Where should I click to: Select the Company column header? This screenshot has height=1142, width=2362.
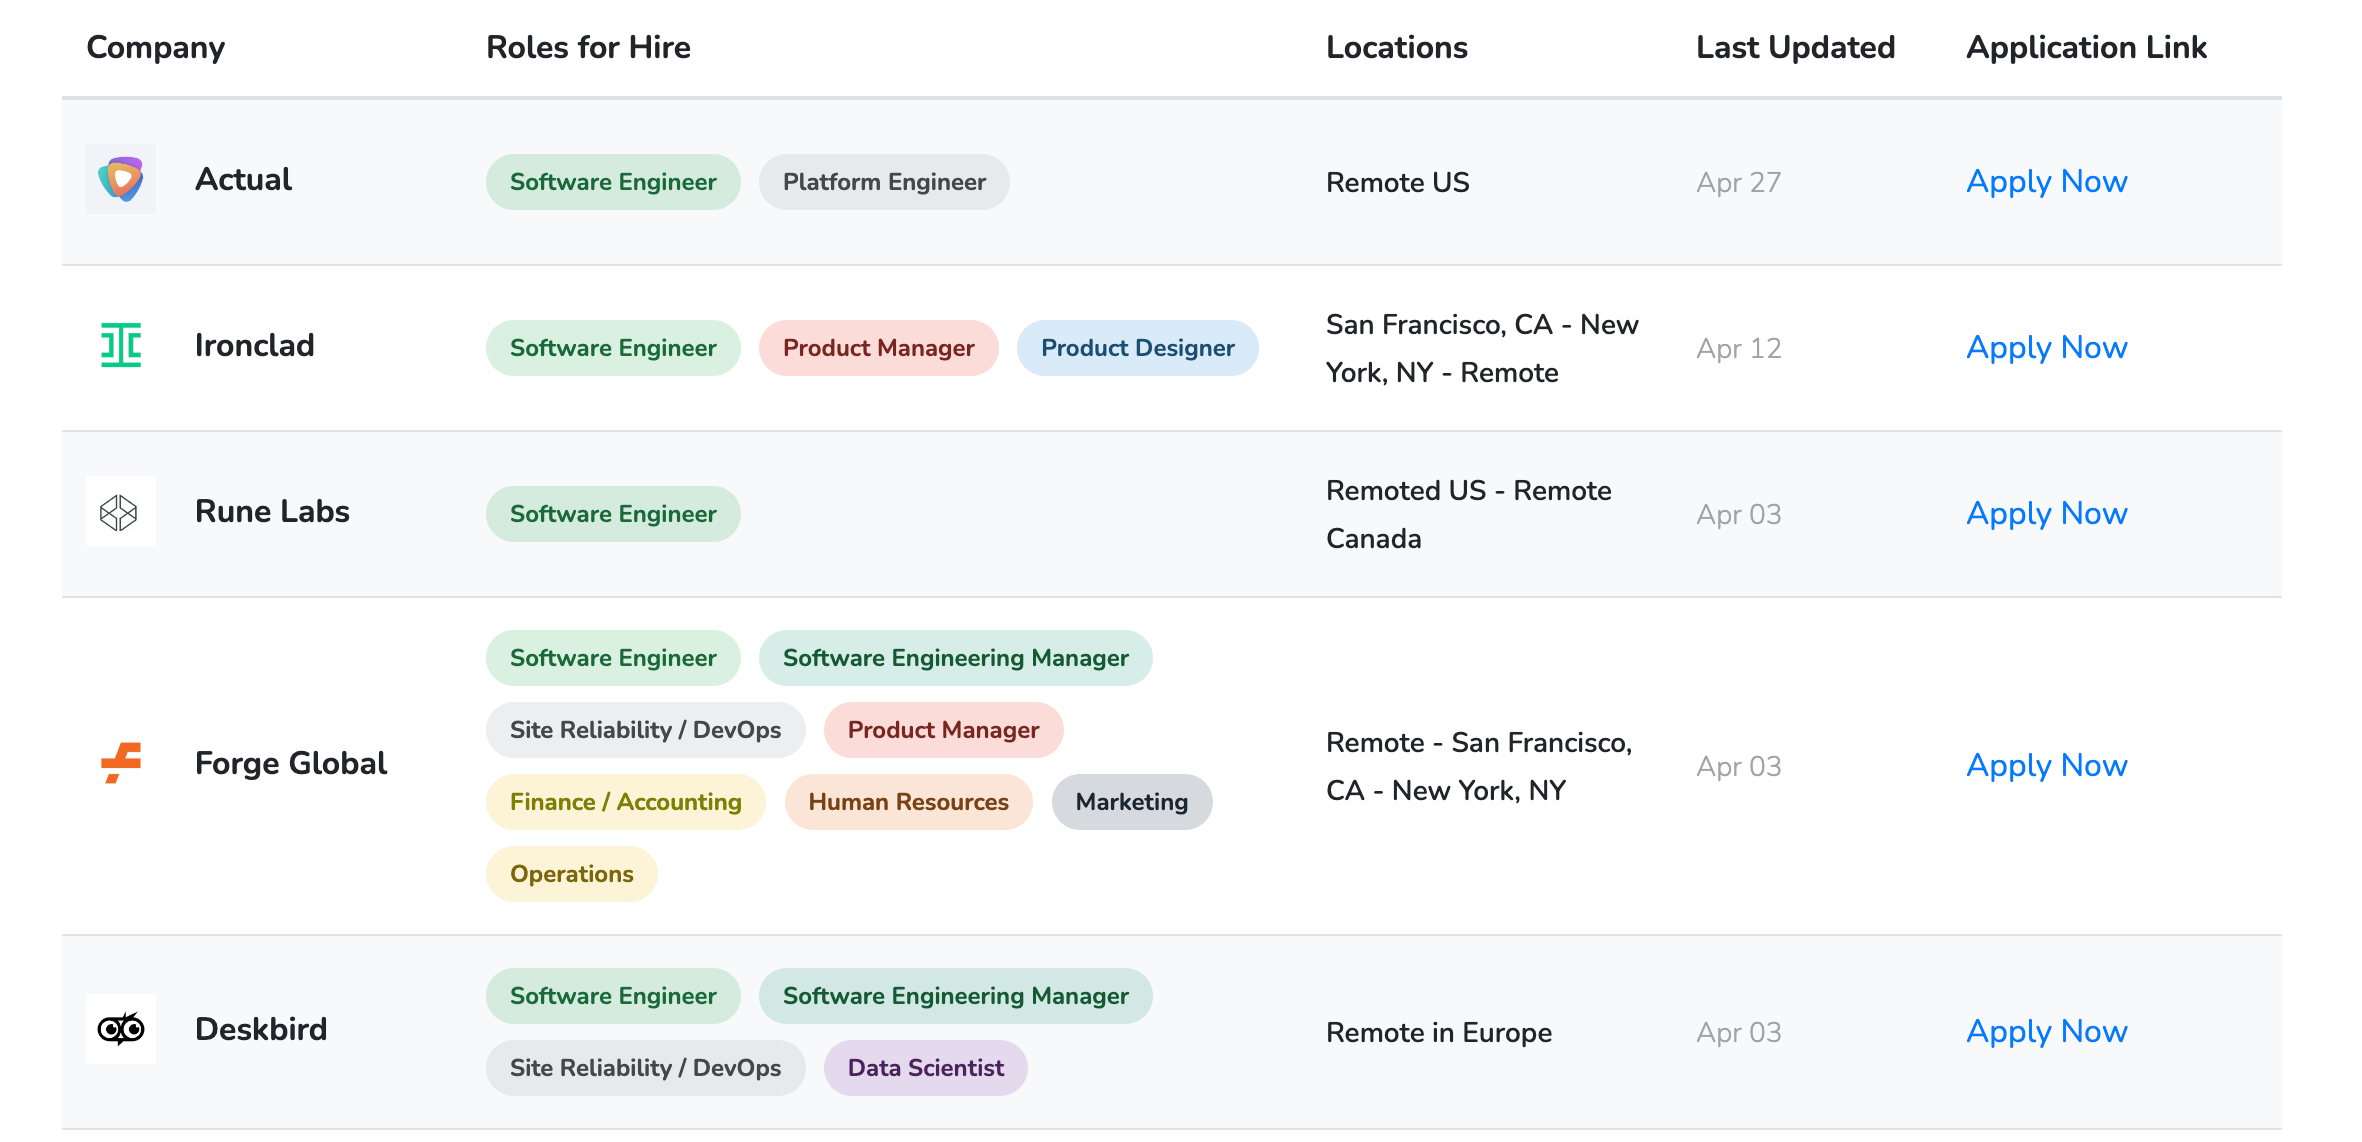[156, 47]
